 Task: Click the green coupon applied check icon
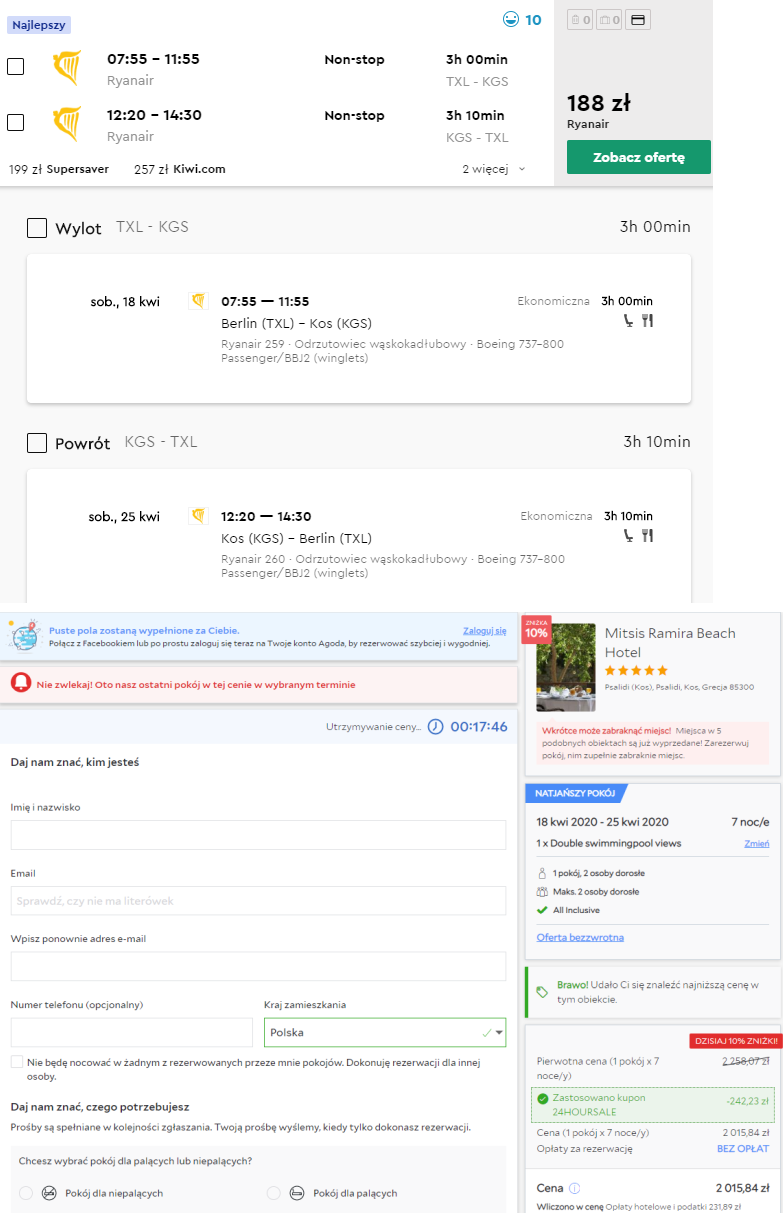(543, 1098)
